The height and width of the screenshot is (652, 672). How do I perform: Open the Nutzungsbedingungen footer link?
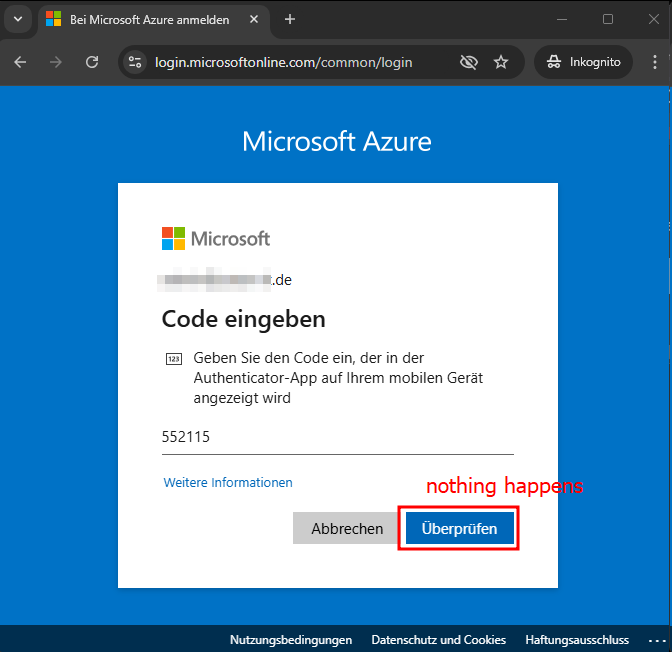(x=291, y=640)
